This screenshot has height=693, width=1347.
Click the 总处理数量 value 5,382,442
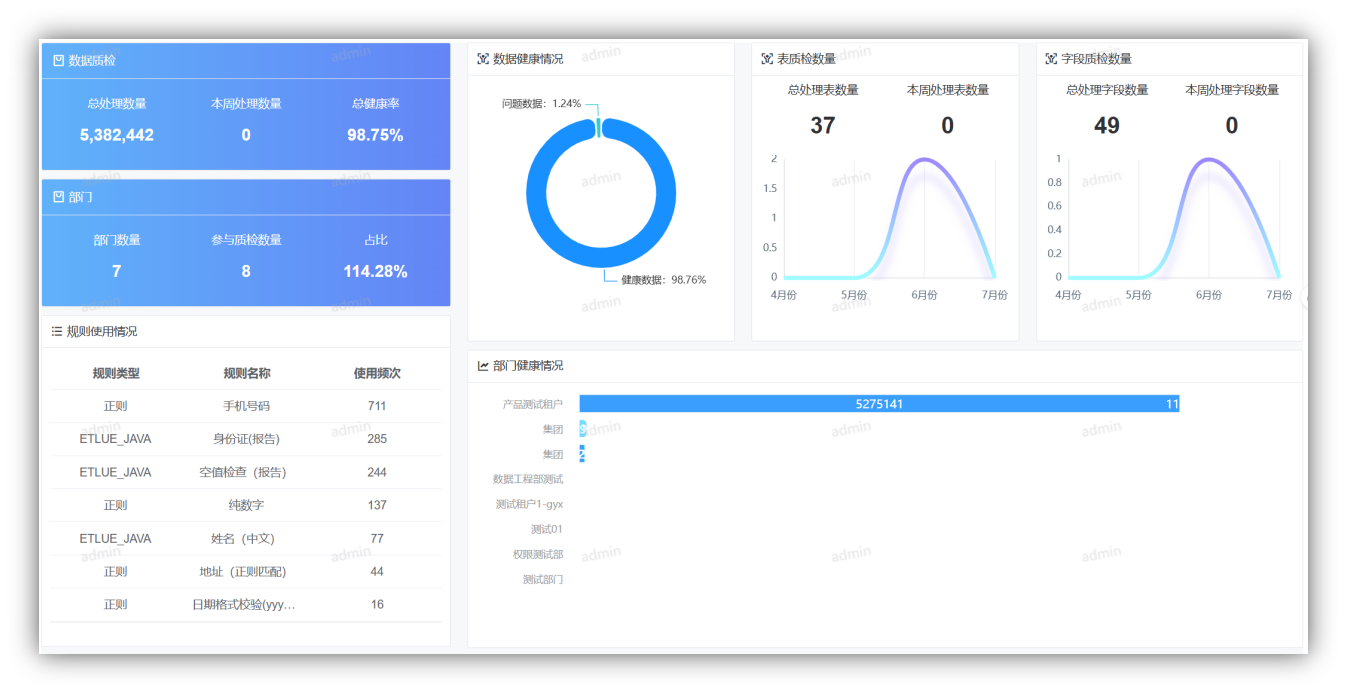point(116,135)
